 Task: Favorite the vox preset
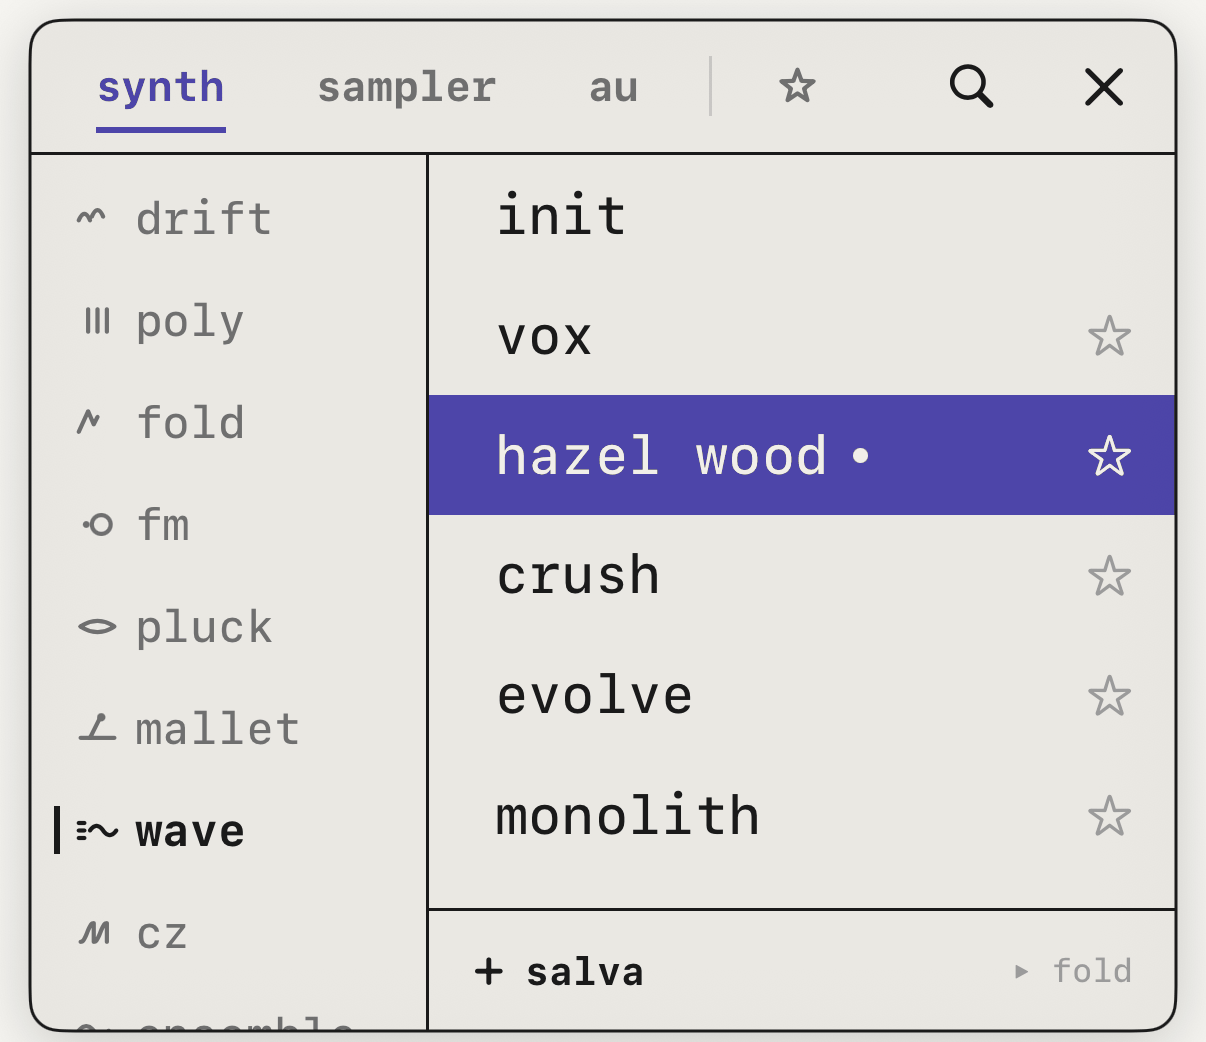click(x=1109, y=336)
